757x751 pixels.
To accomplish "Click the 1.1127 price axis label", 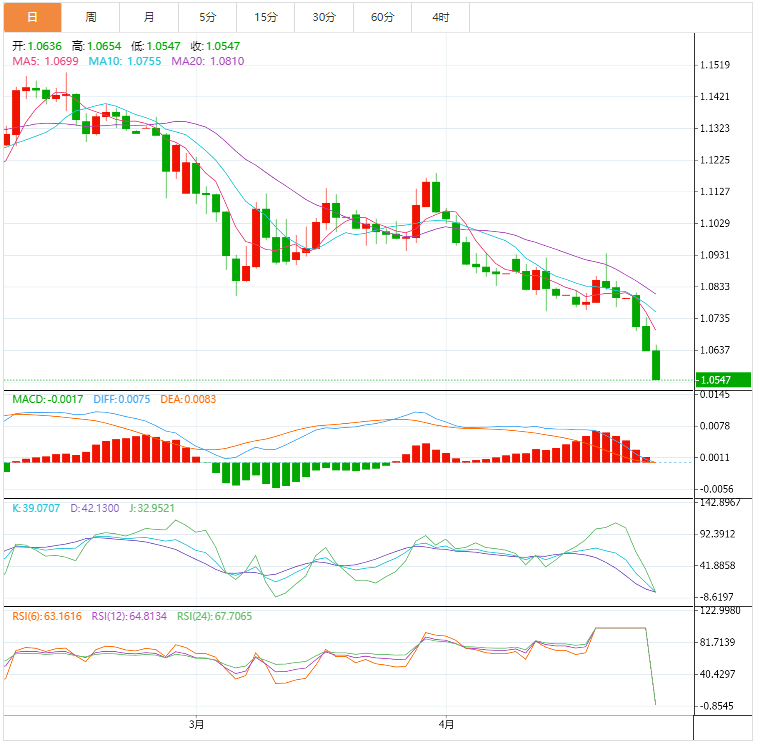I will (x=715, y=192).
